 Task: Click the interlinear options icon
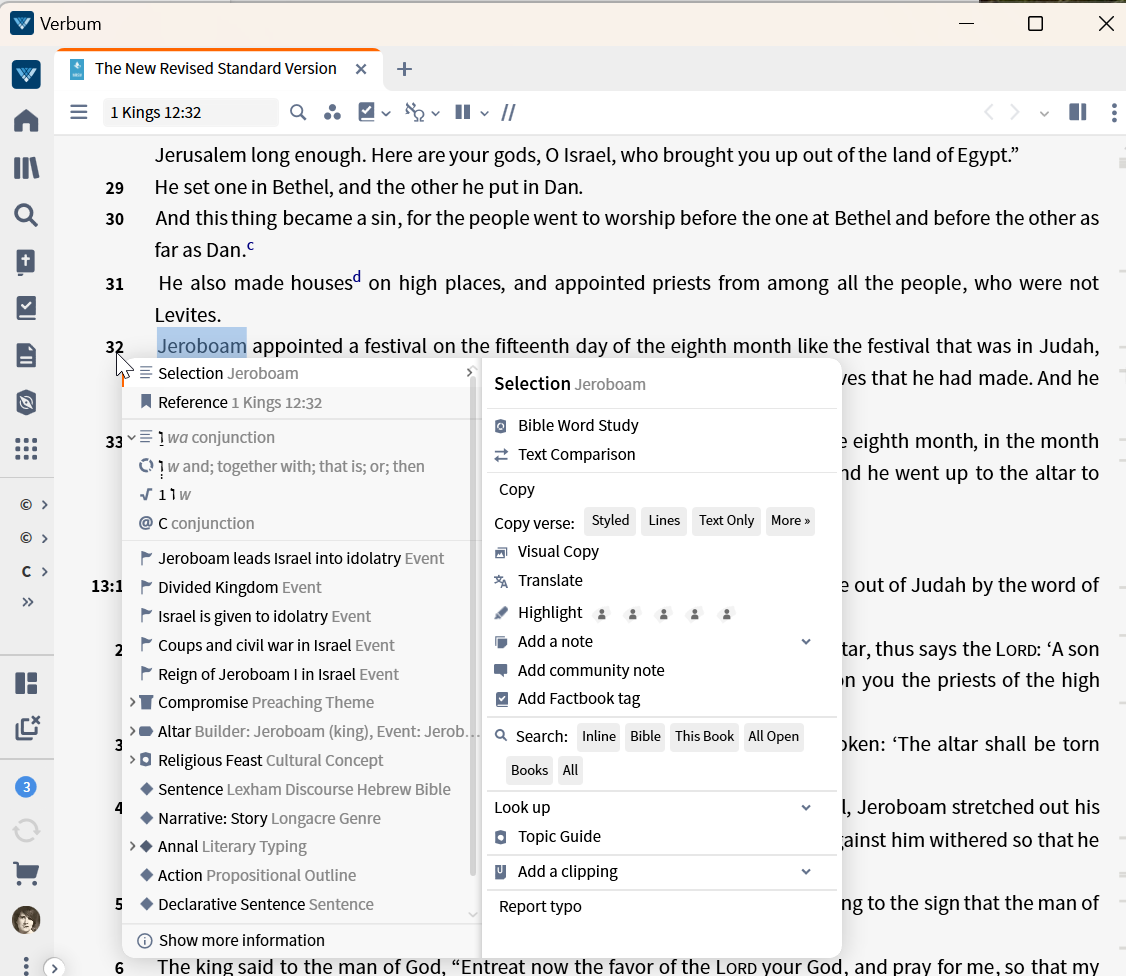[x=415, y=112]
